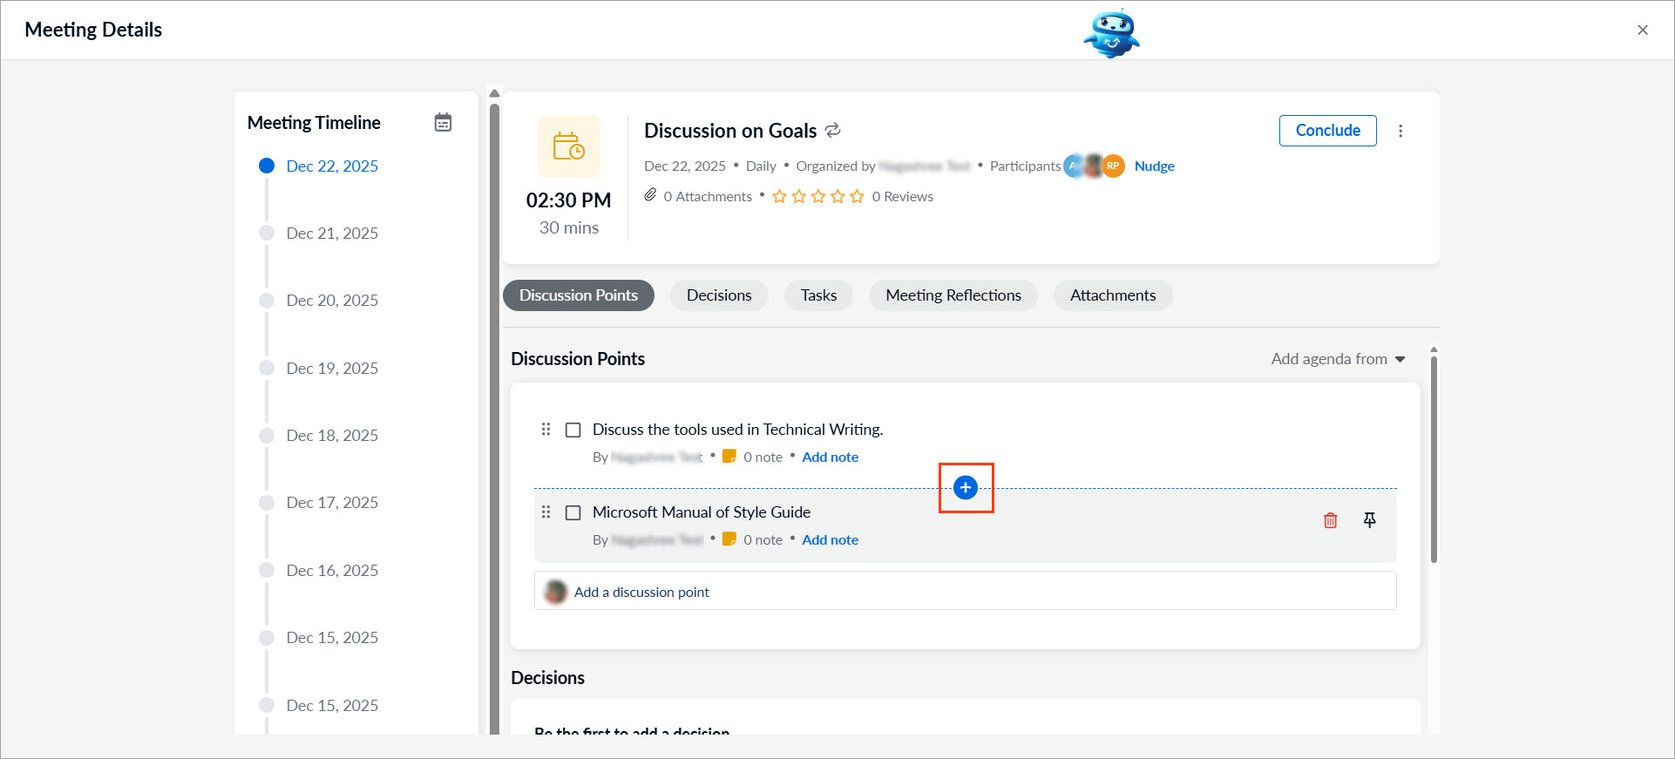Pin the Microsoft Manual of Style Guide point
The width and height of the screenshot is (1675, 759).
[x=1370, y=520]
